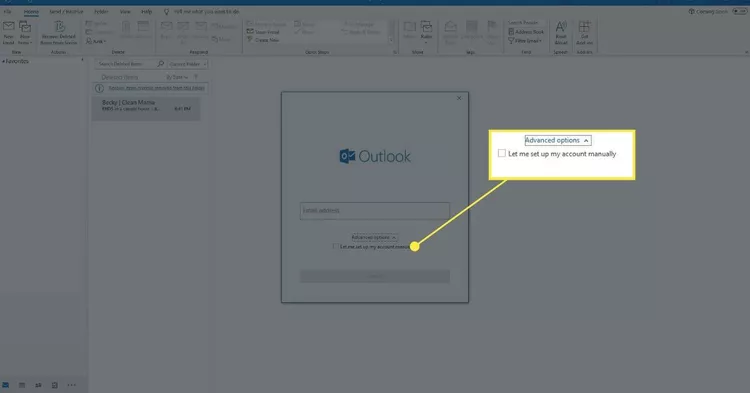Select the Create New quick step
Viewport: 750px width, 393px height.
point(263,40)
